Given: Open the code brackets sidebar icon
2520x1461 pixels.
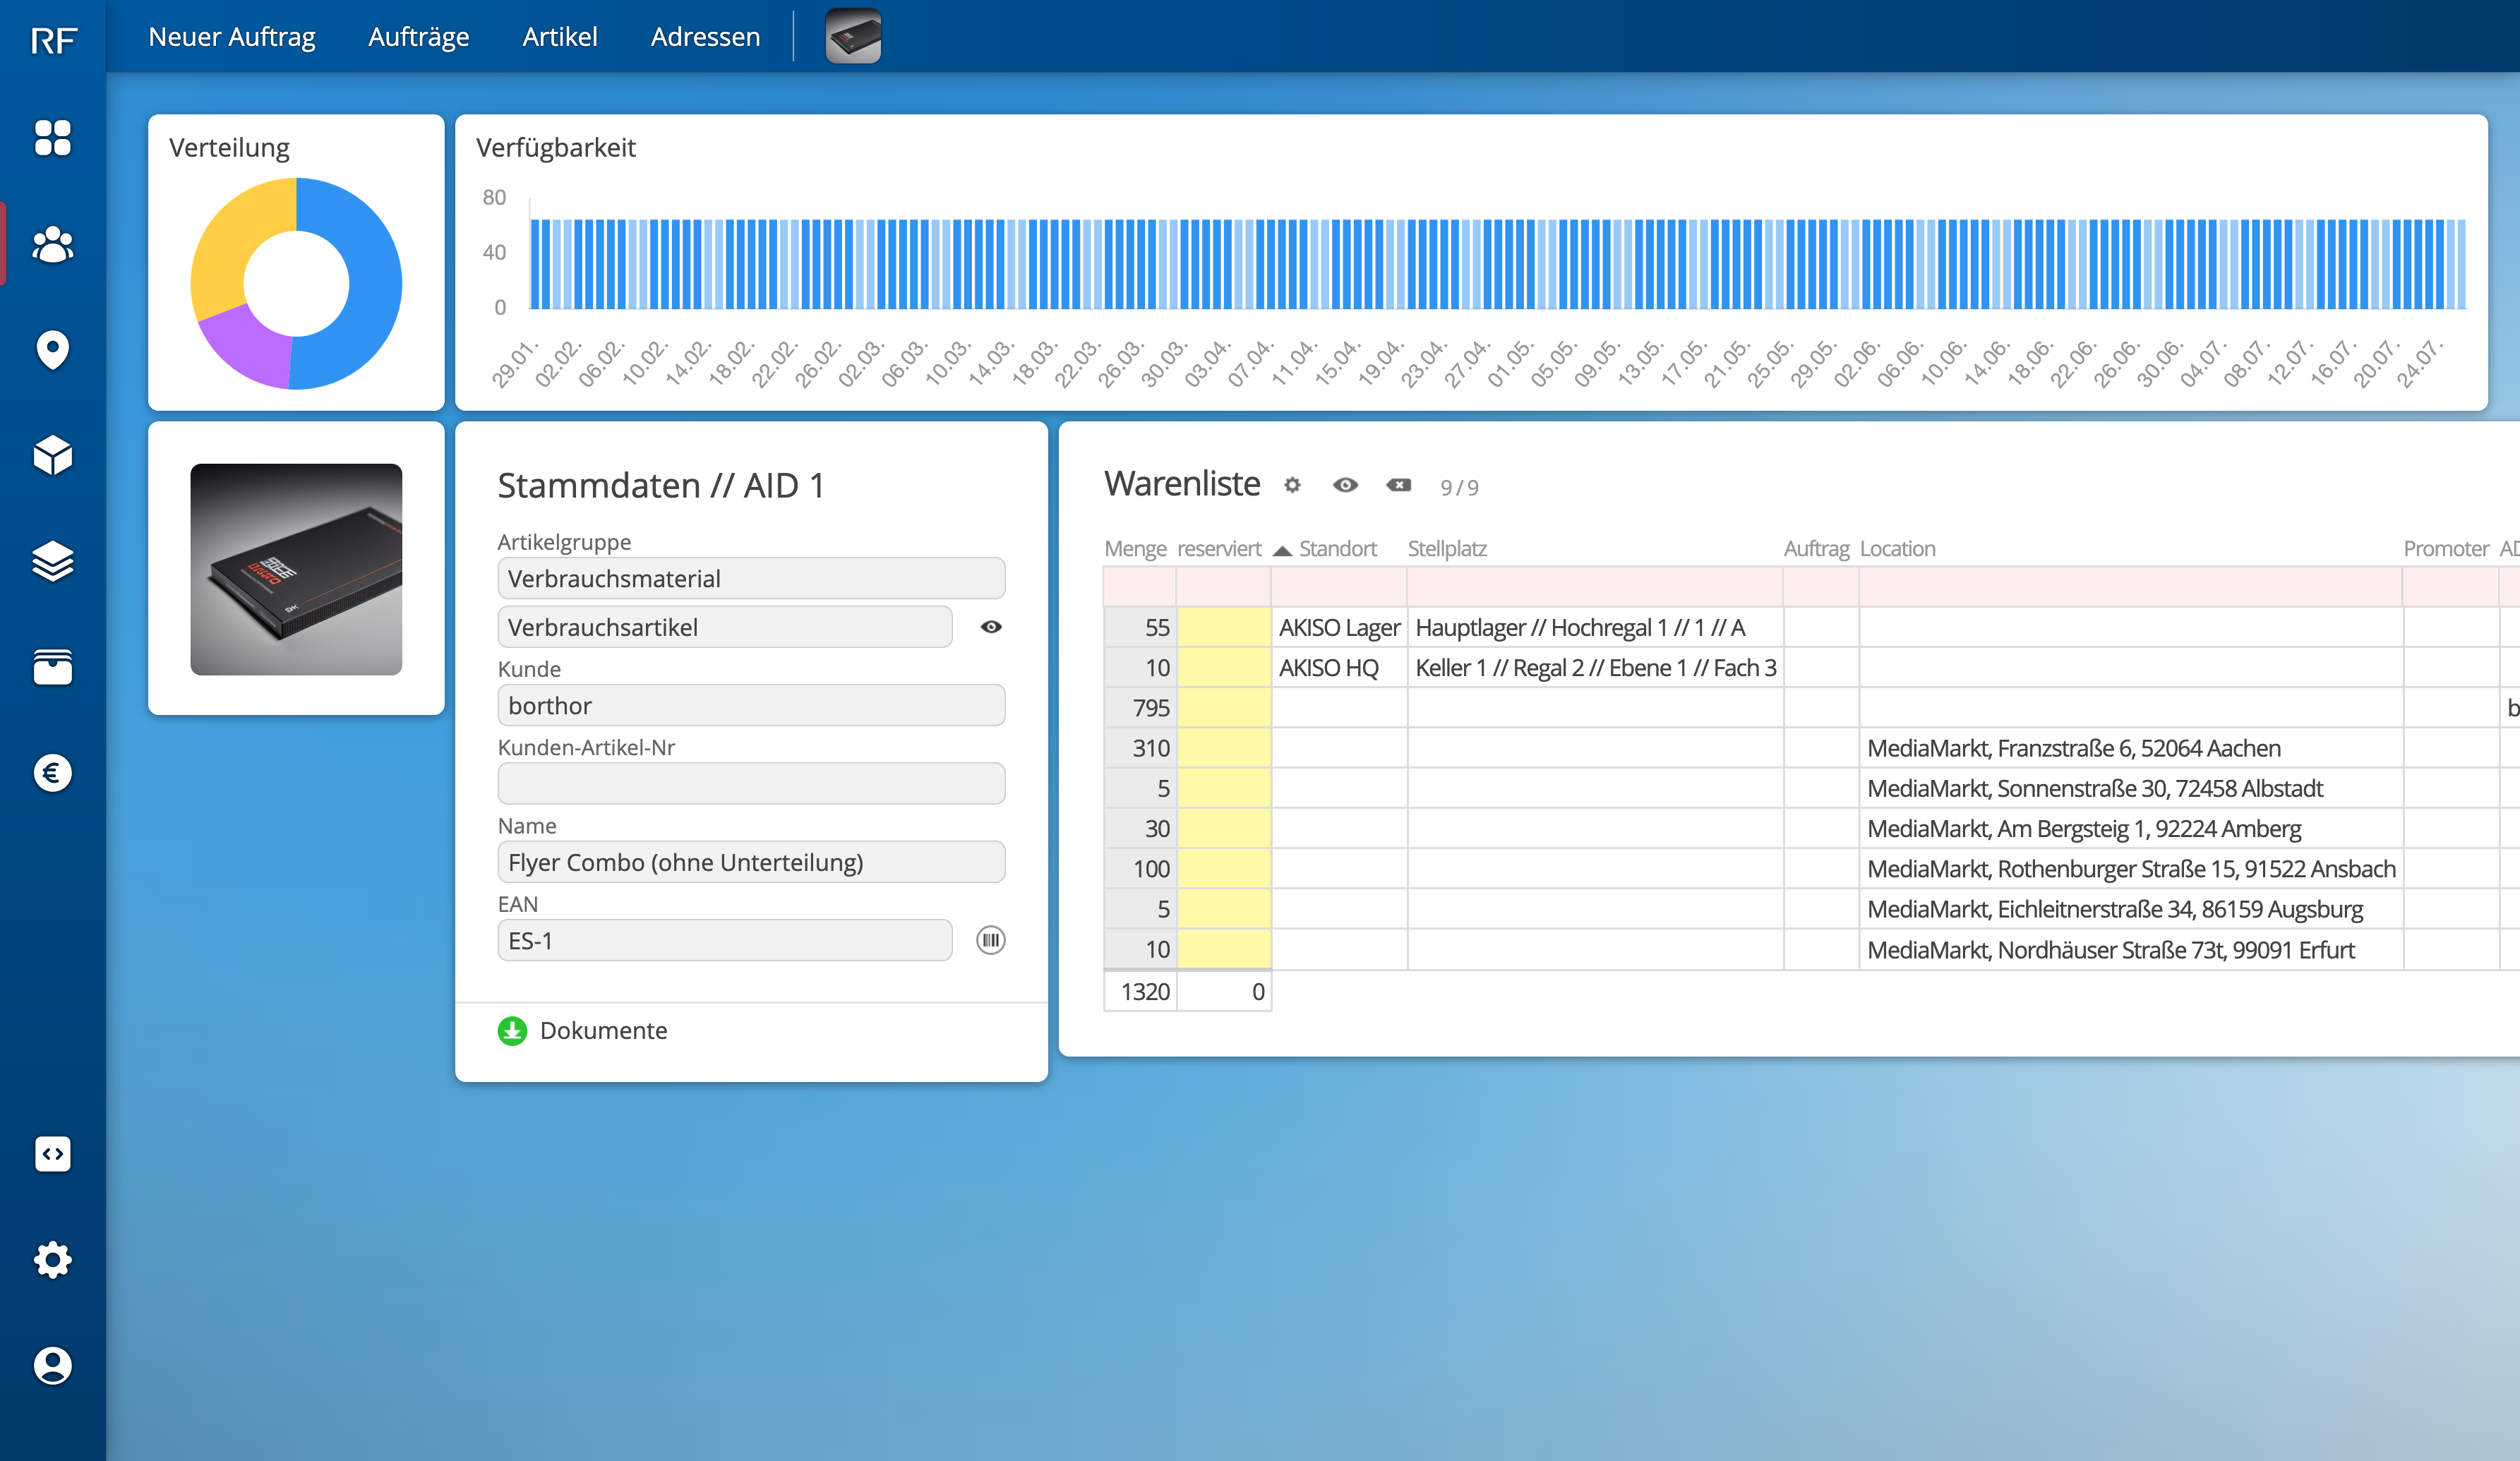Looking at the screenshot, I should [x=52, y=1154].
